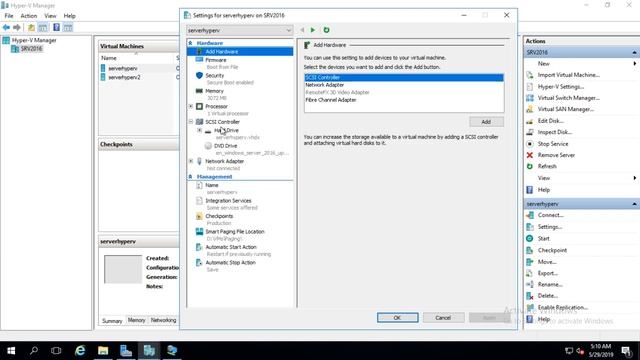Screen dimensions: 640x360
Task: Switch to the Networking tab
Action: 163,320
